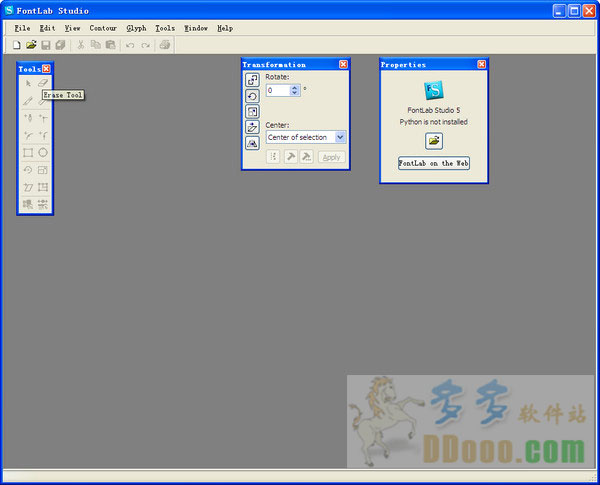Click the hammer with dots icon
Viewport: 600px width, 485px height.
pyautogui.click(x=307, y=157)
